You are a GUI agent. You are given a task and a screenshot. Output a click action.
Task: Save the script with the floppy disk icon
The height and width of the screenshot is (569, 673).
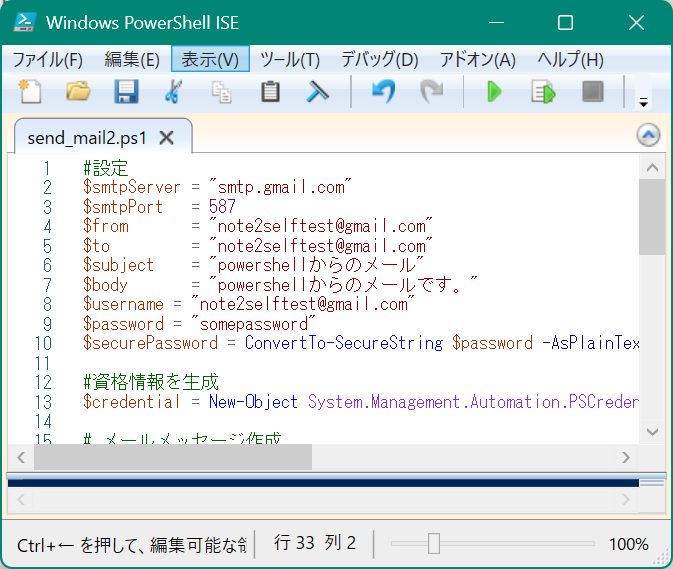click(x=126, y=93)
